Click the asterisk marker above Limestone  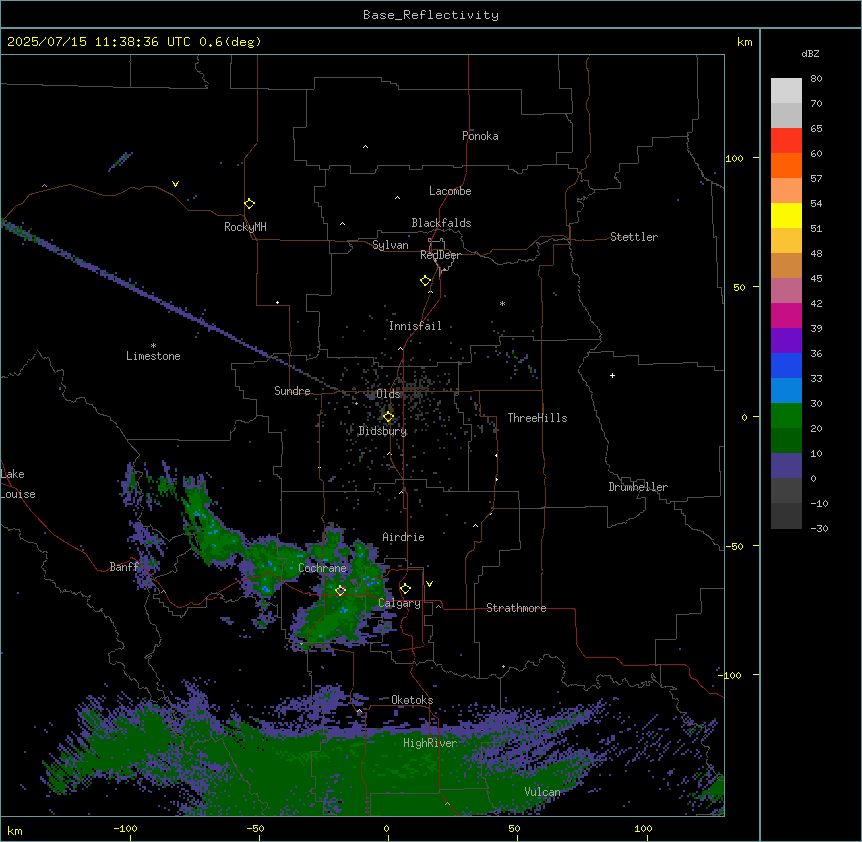coord(153,346)
